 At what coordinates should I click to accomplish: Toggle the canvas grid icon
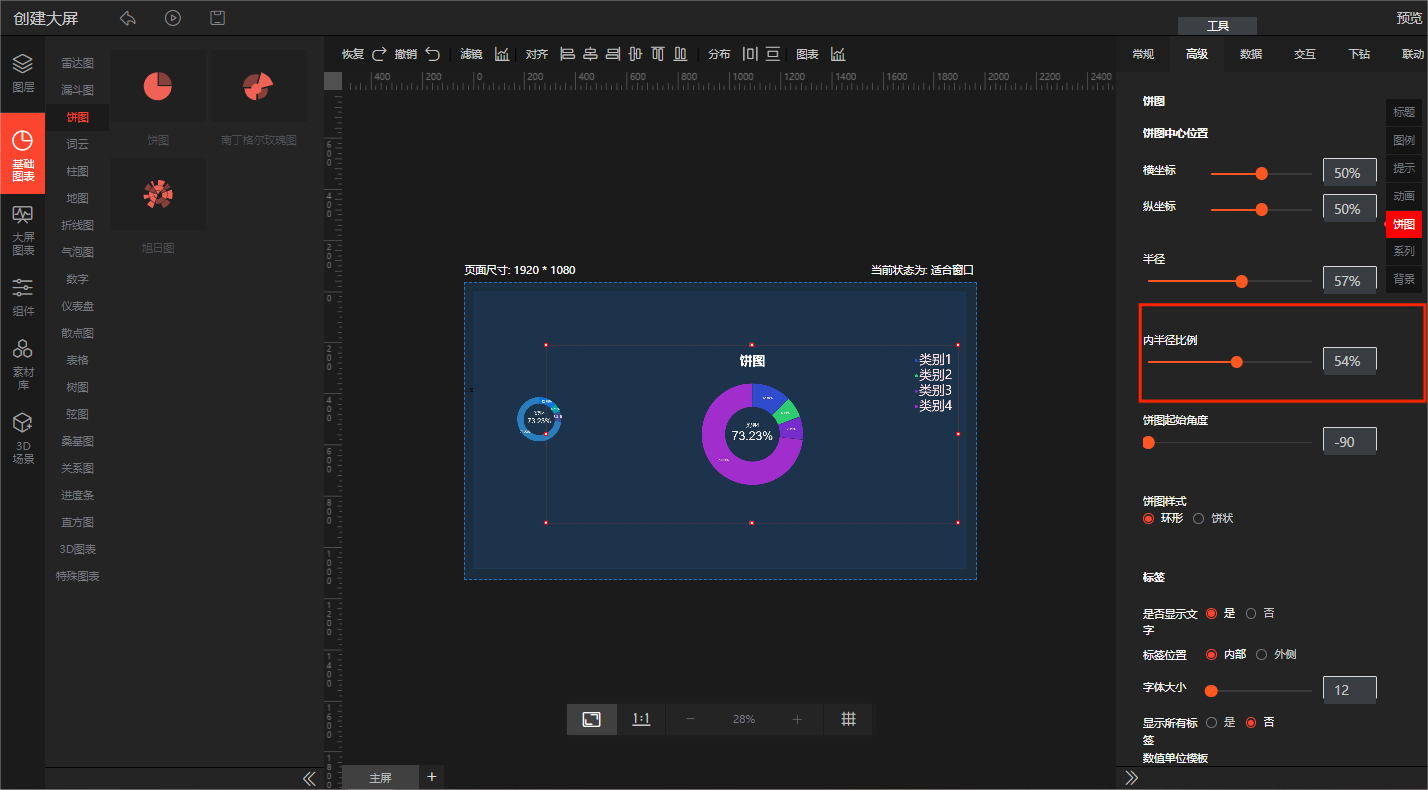[x=848, y=719]
